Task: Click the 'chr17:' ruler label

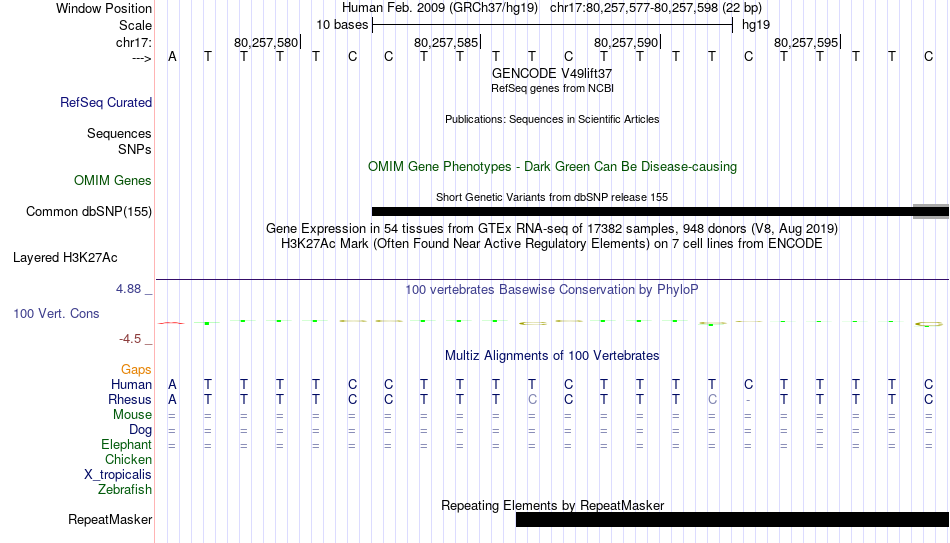Action: click(134, 42)
